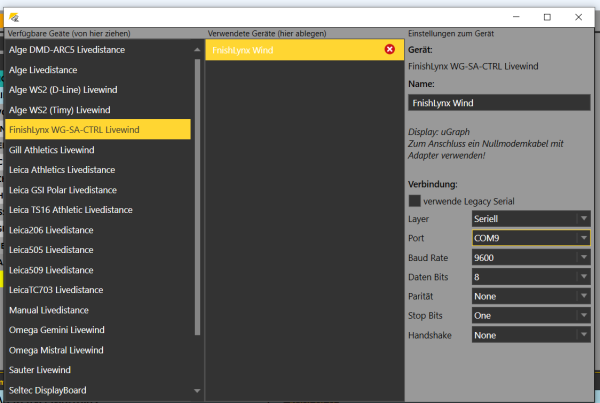Select Sauter Livewind device
The height and width of the screenshot is (403, 600).
pyautogui.click(x=98, y=370)
